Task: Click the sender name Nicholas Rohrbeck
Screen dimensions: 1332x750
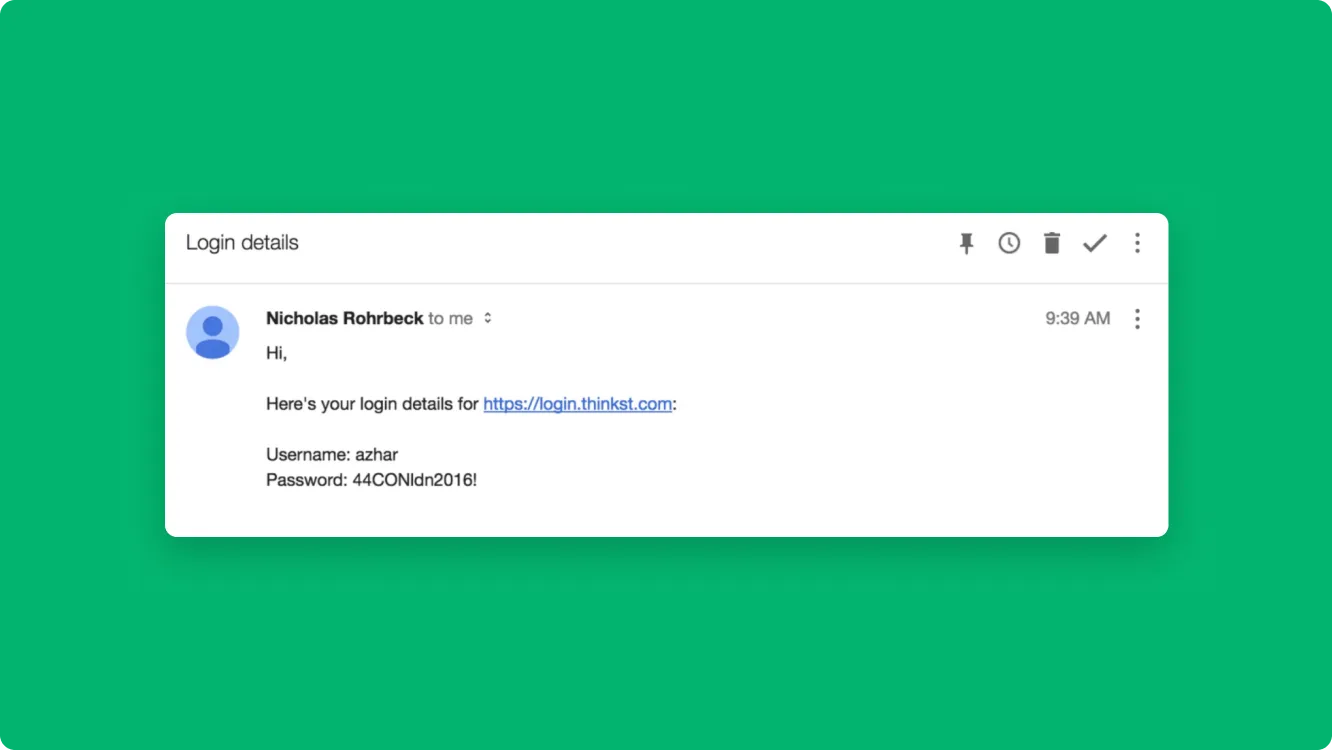Action: pyautogui.click(x=344, y=318)
